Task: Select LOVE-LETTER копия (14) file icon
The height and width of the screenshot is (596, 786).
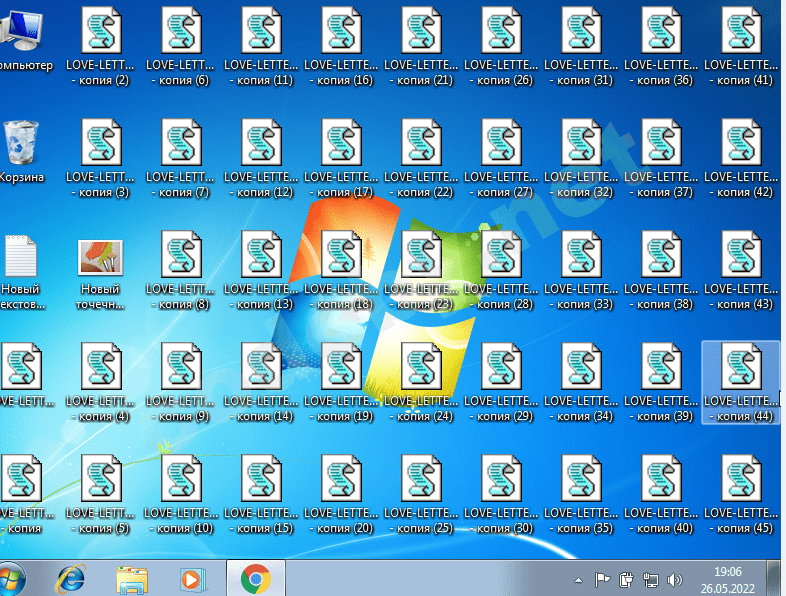Action: (x=261, y=366)
